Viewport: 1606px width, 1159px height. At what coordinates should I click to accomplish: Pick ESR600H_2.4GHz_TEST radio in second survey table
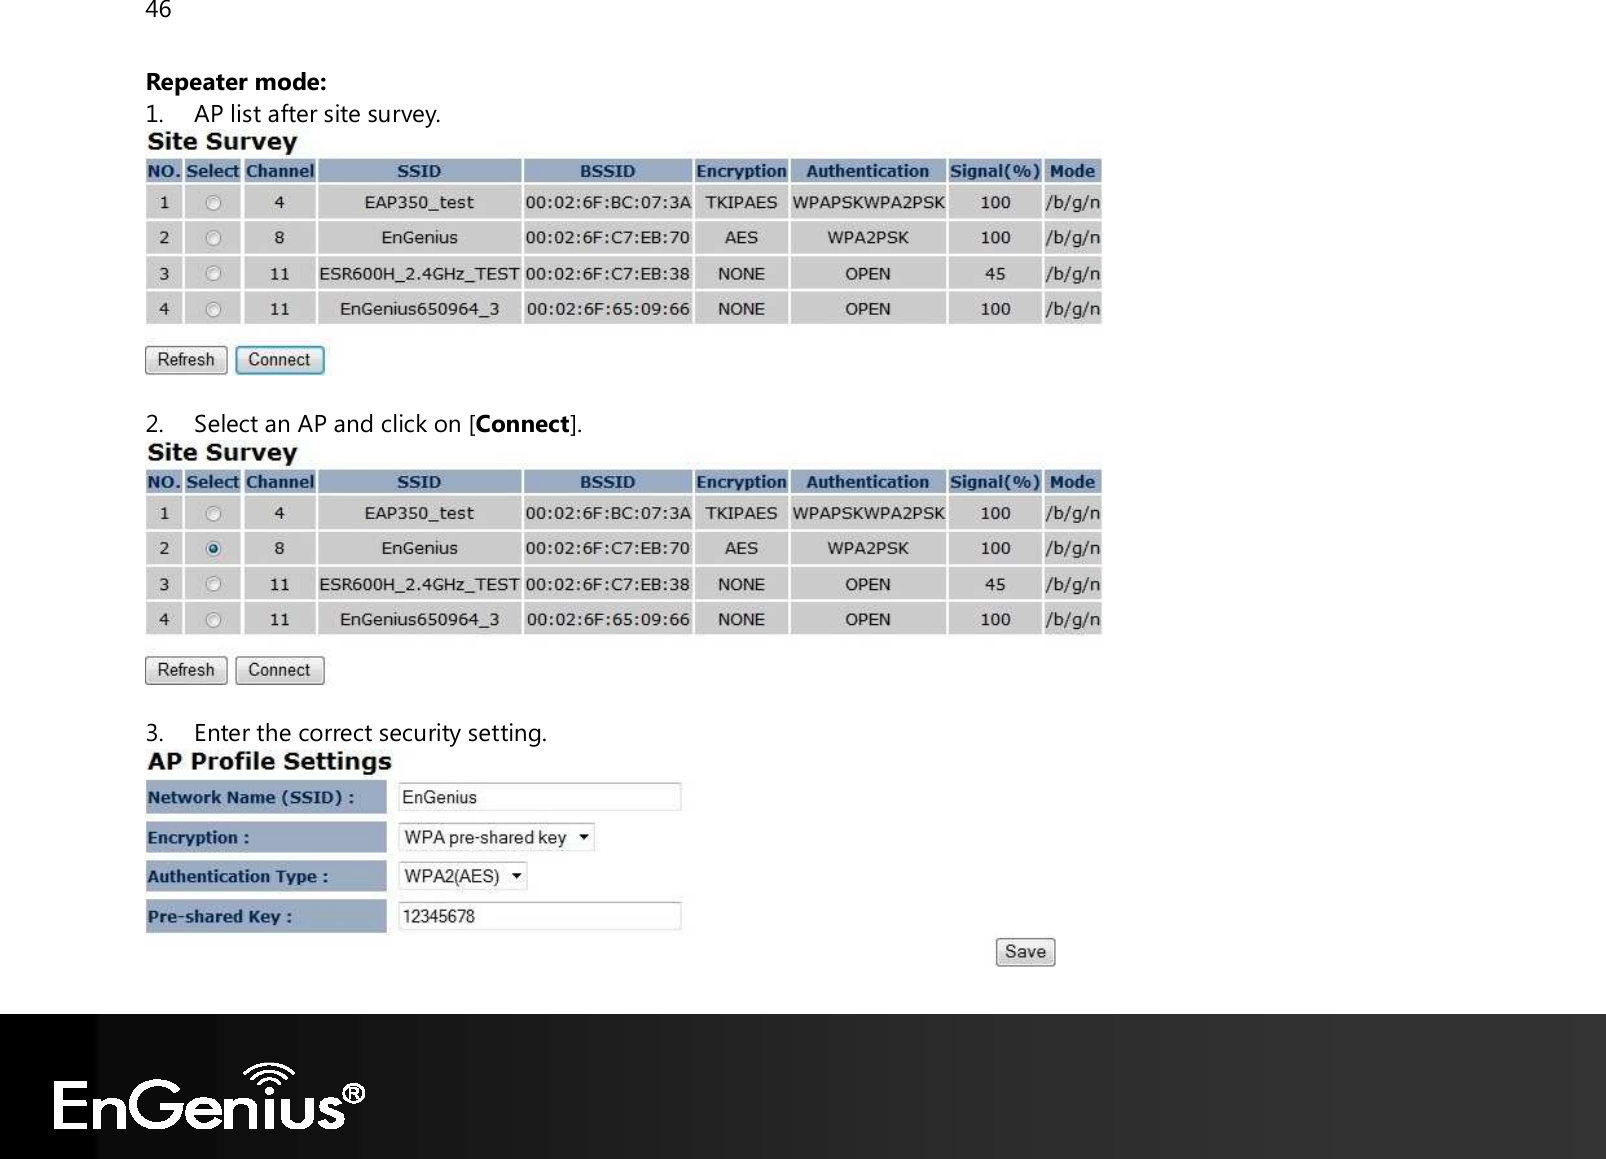coord(213,584)
